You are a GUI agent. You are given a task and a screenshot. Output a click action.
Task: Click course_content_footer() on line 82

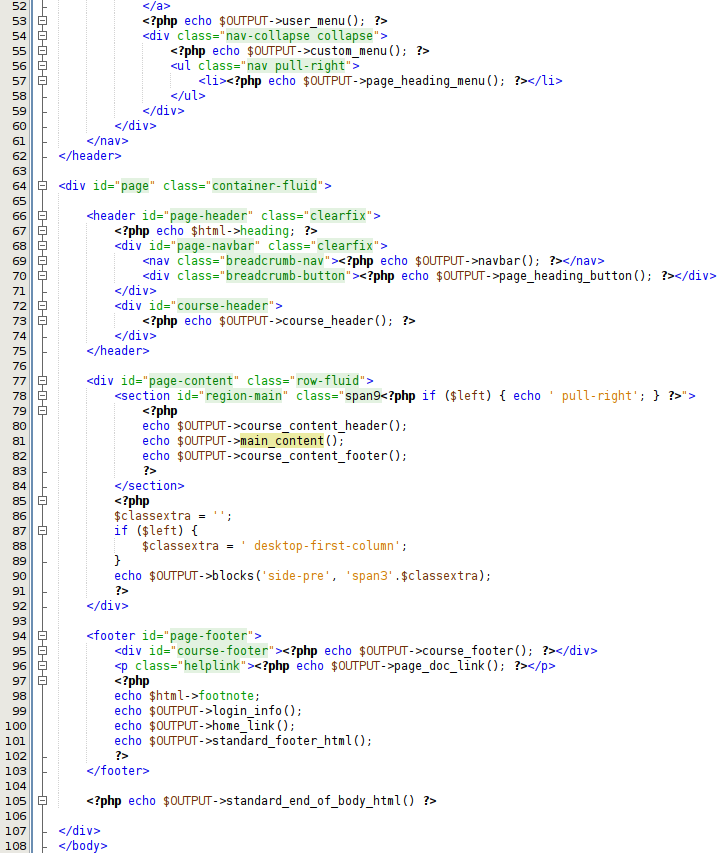click(x=321, y=456)
